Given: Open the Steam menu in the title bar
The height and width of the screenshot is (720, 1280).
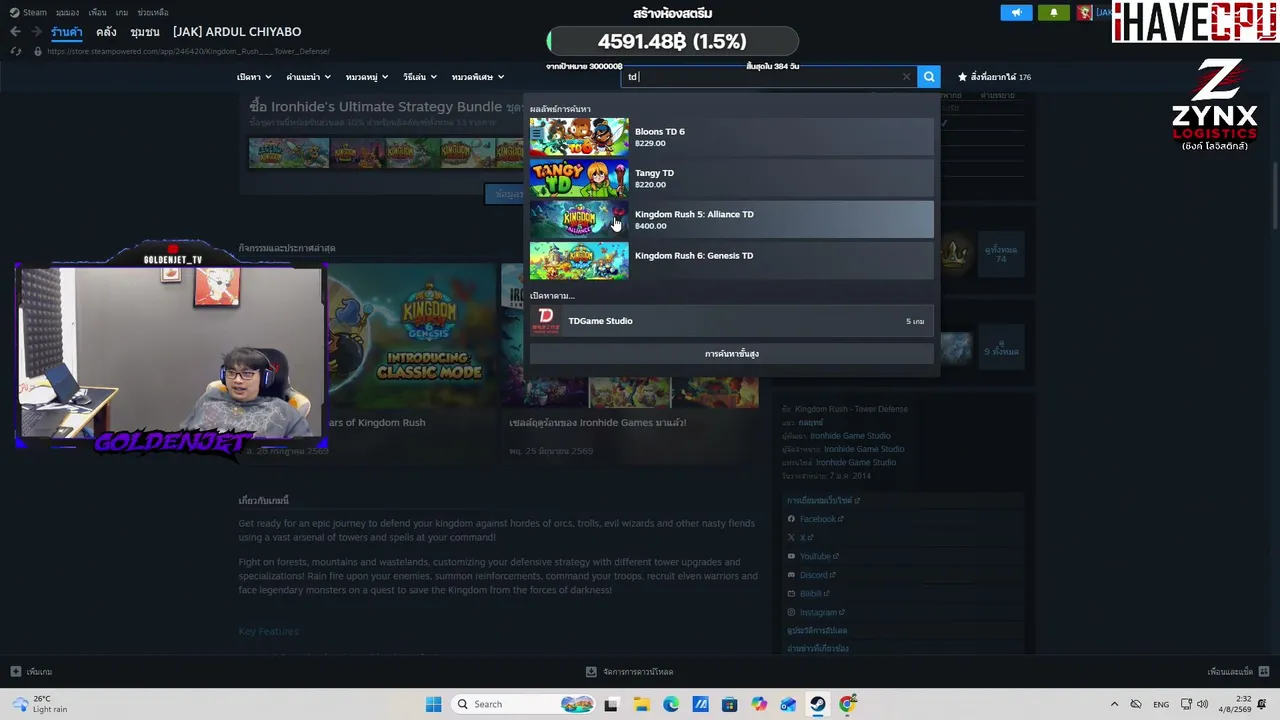Looking at the screenshot, I should [29, 12].
